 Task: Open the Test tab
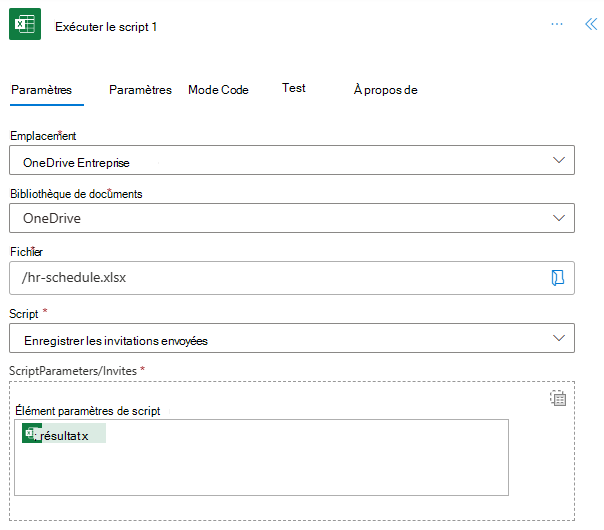[294, 88]
